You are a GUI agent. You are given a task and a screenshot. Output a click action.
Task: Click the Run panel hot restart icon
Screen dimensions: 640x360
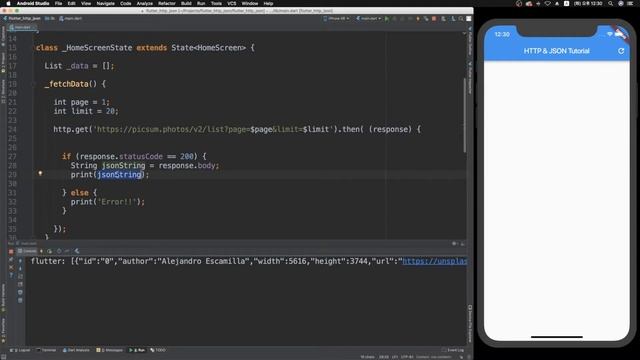(x=49, y=251)
